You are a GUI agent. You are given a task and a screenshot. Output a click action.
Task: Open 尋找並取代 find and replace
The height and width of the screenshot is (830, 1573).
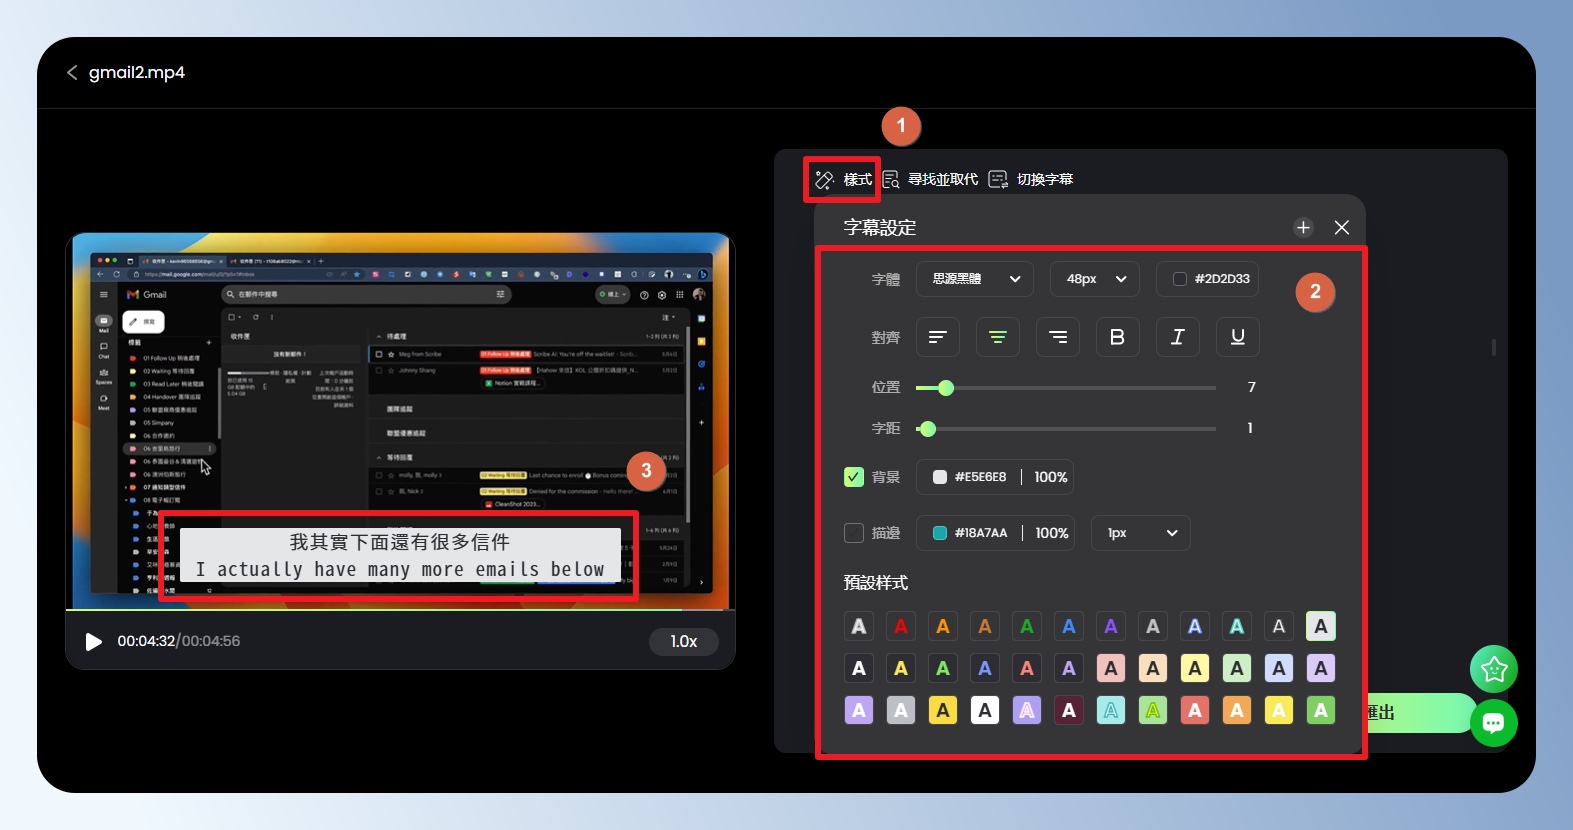click(931, 180)
